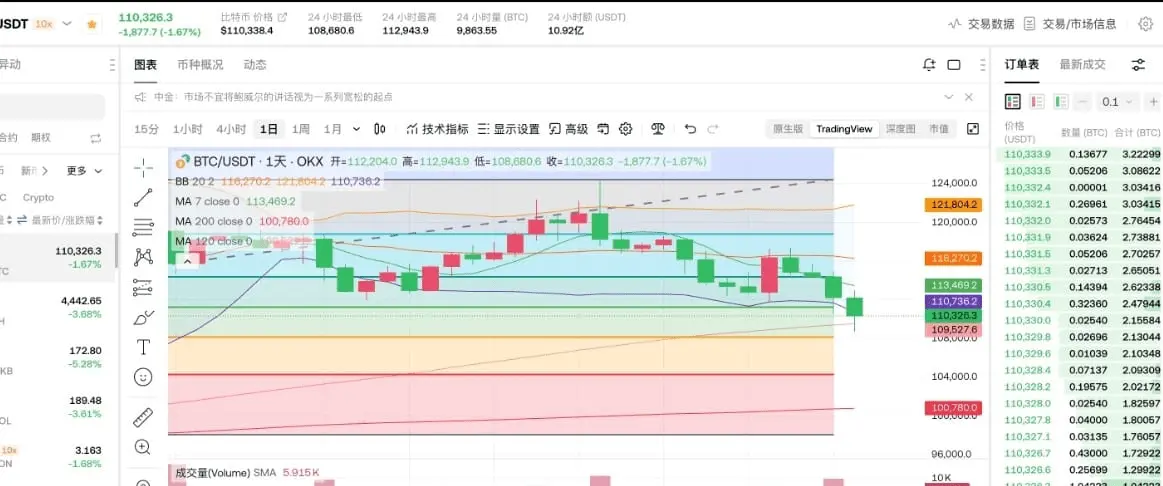Open 交易数据 trading data
The height and width of the screenshot is (486, 1163).
pyautogui.click(x=981, y=24)
